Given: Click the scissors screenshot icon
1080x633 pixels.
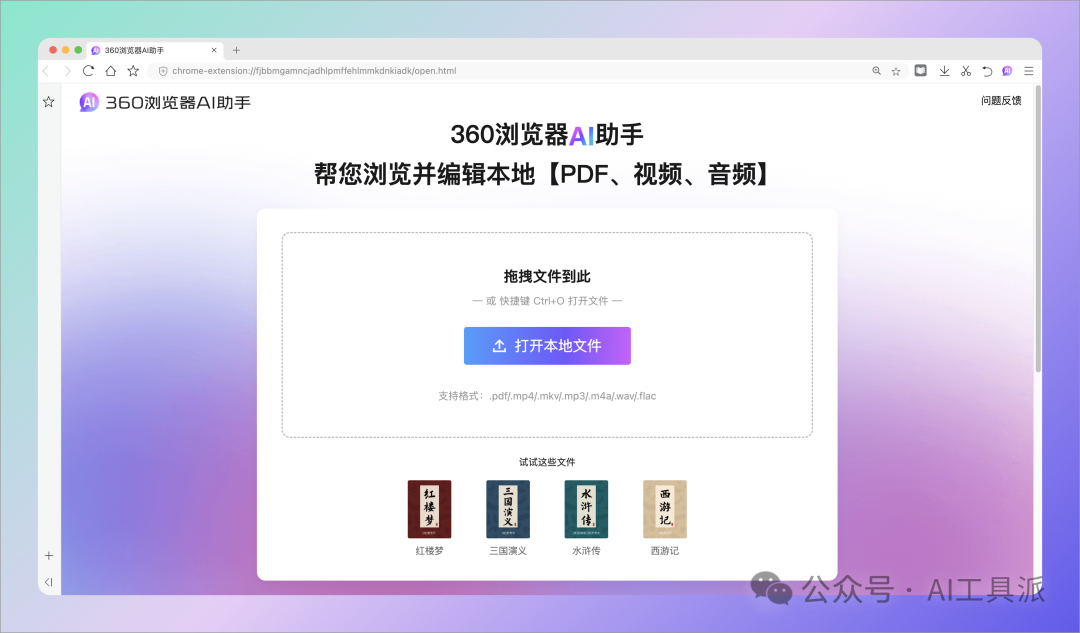Looking at the screenshot, I should [x=966, y=71].
